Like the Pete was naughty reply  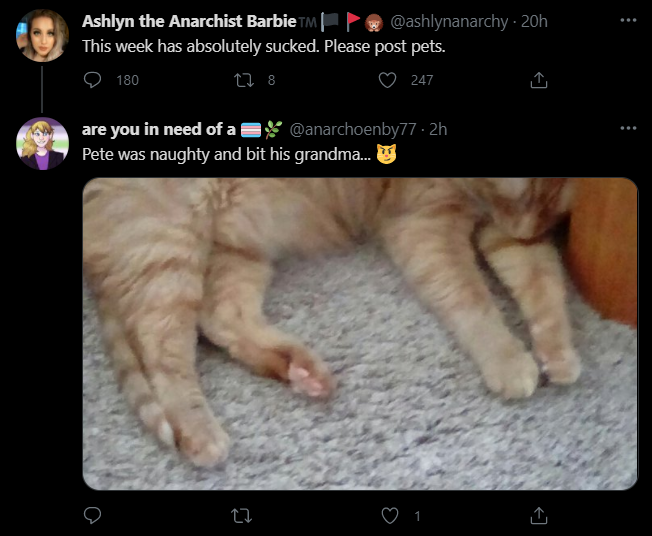point(390,516)
